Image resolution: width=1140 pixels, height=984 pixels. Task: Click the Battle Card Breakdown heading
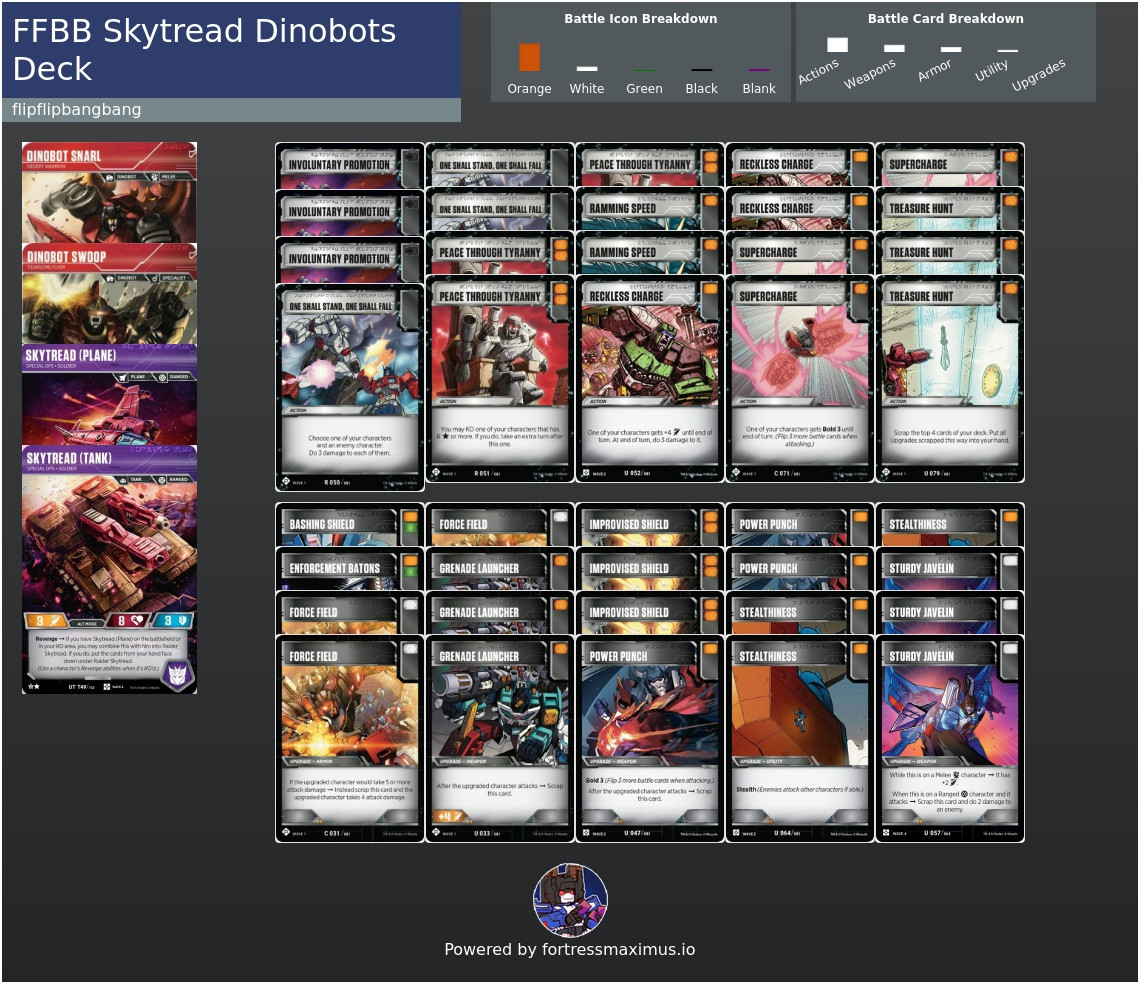pos(945,19)
